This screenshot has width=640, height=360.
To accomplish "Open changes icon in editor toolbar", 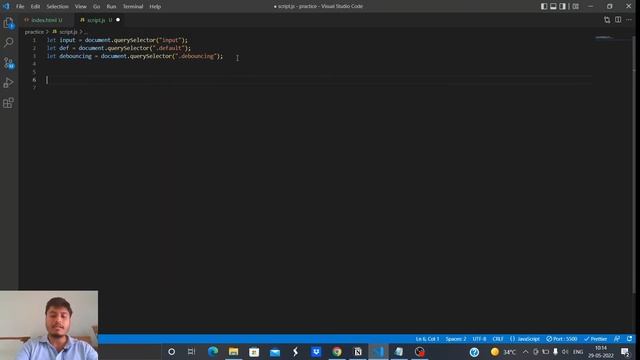I will (x=607, y=20).
